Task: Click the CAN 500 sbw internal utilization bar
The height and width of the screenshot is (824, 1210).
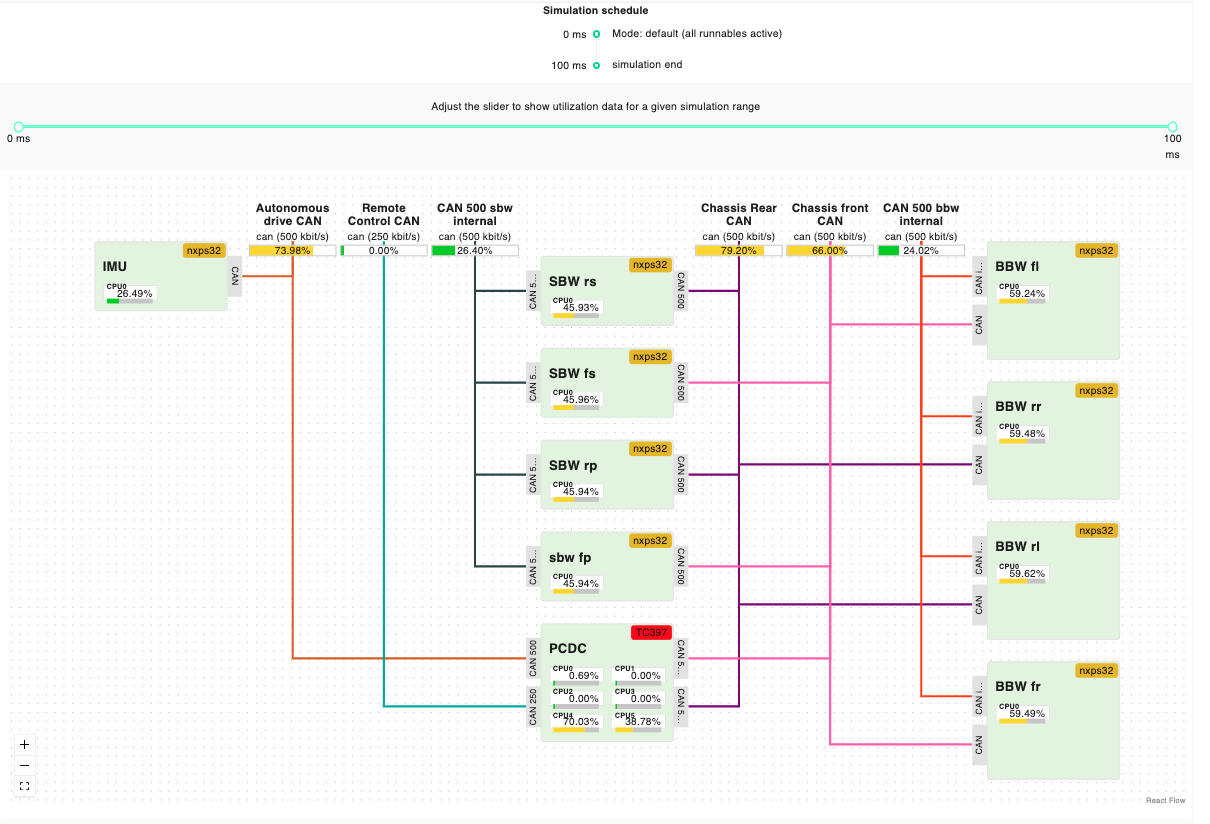Action: click(474, 251)
